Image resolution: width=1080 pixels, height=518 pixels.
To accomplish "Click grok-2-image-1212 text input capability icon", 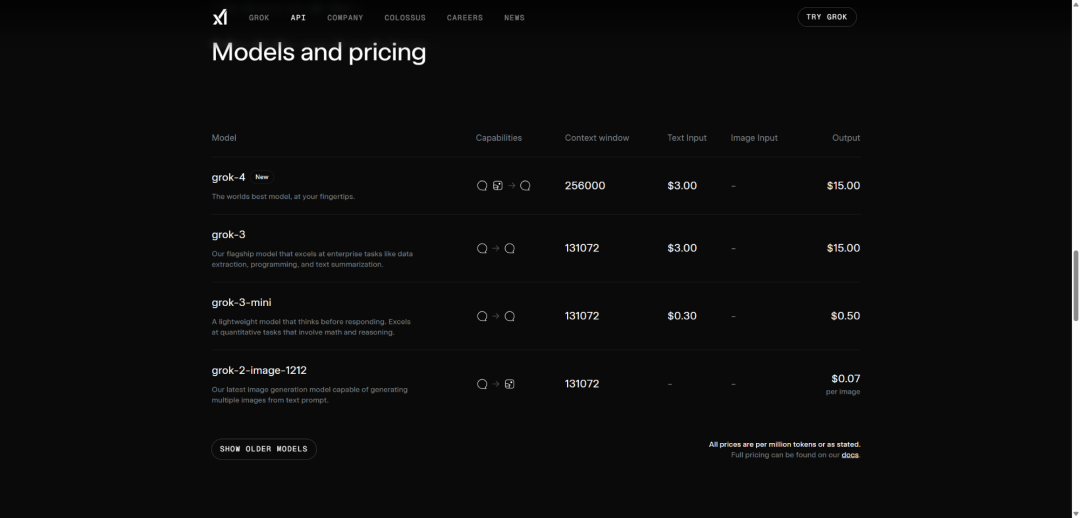I will tap(482, 384).
